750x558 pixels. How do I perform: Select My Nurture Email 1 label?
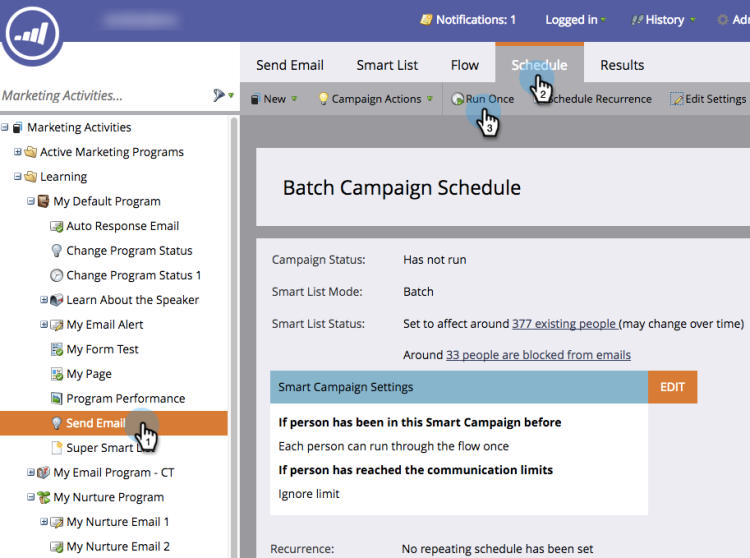pos(118,522)
